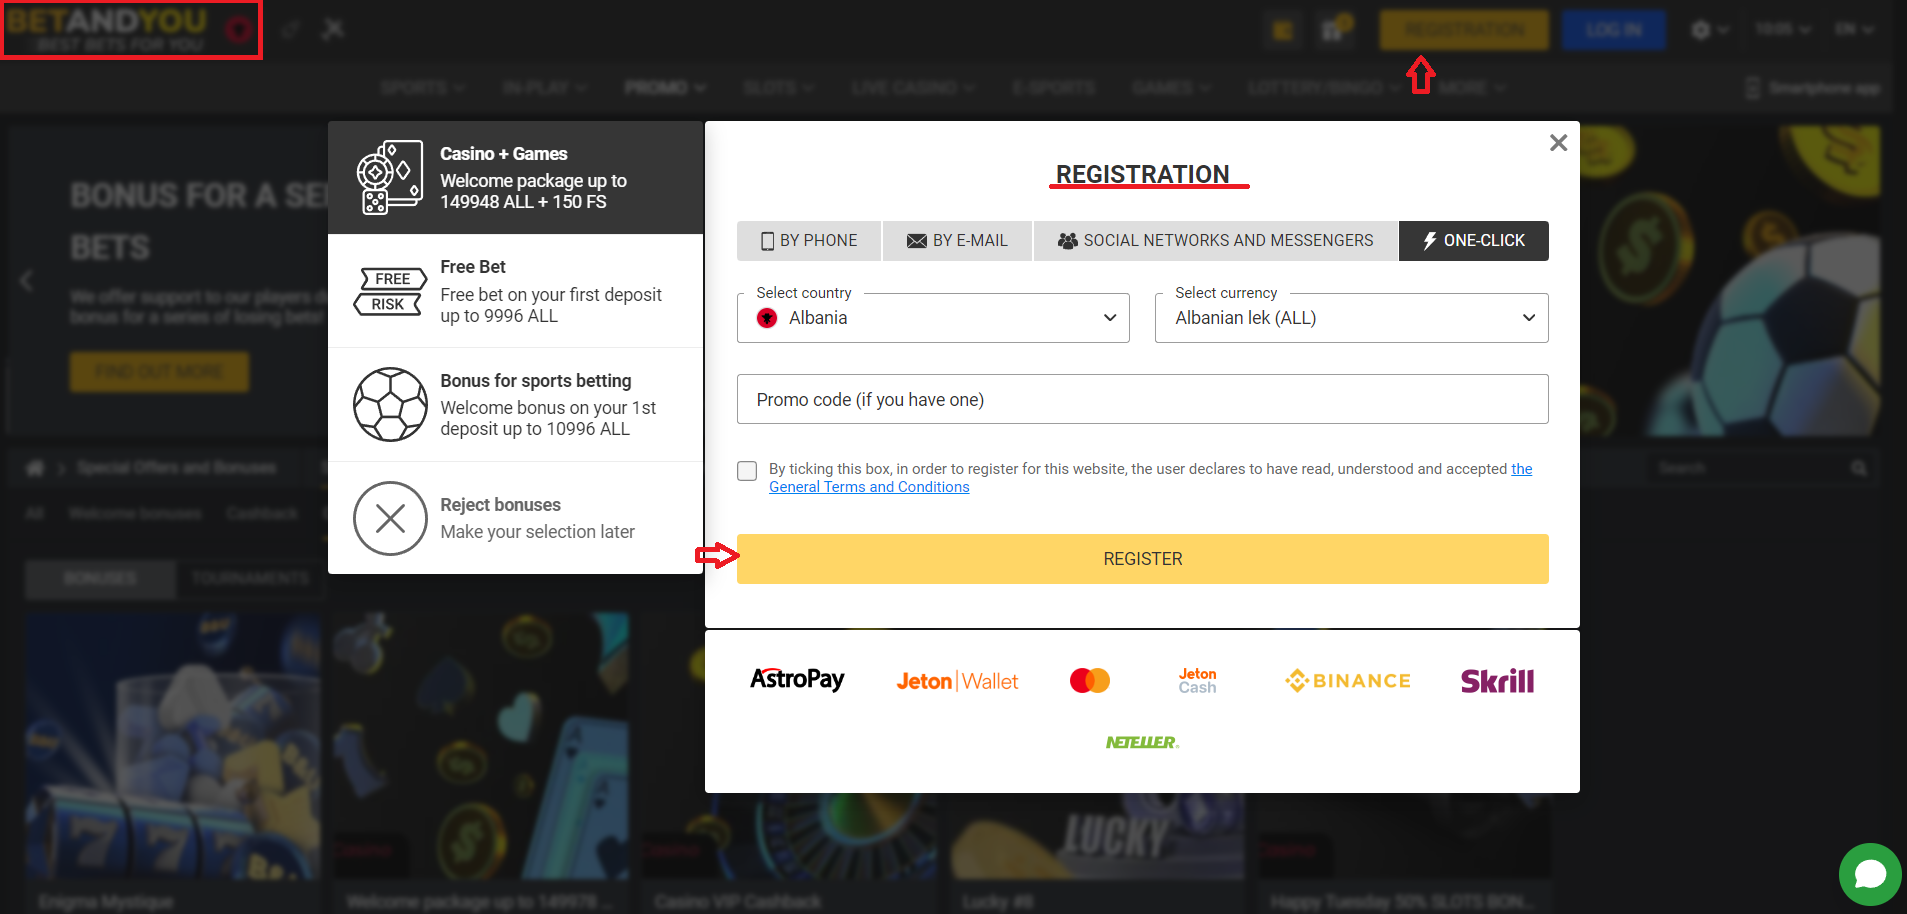
Task: Expand the PROMO navigation menu
Action: [x=665, y=88]
